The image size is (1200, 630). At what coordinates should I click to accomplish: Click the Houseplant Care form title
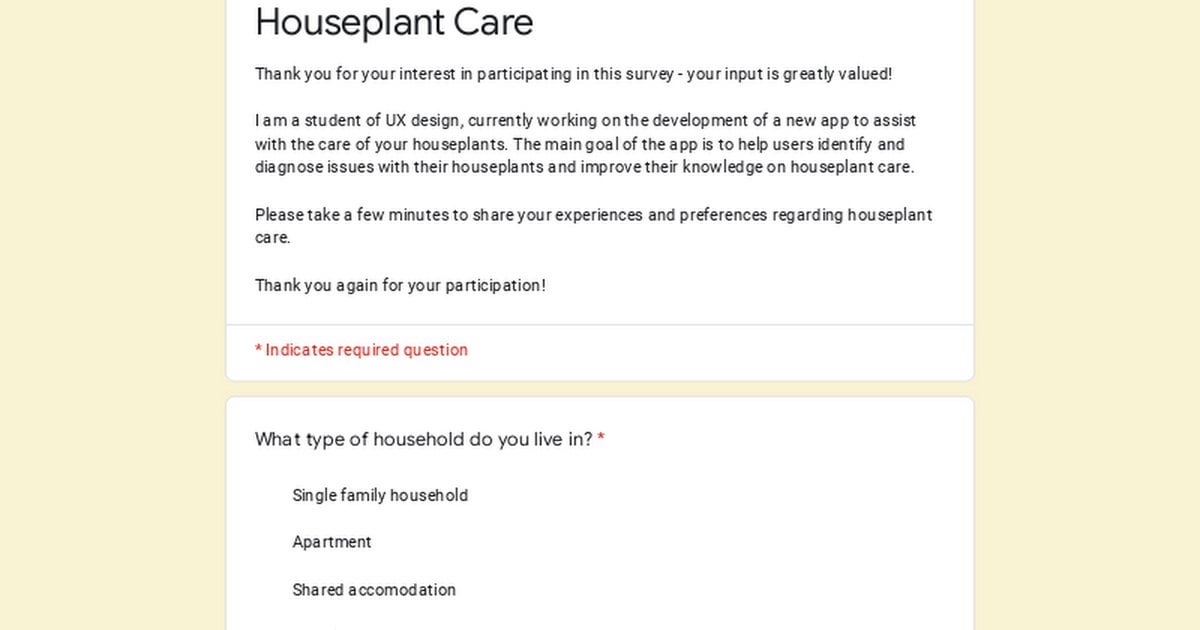[394, 22]
